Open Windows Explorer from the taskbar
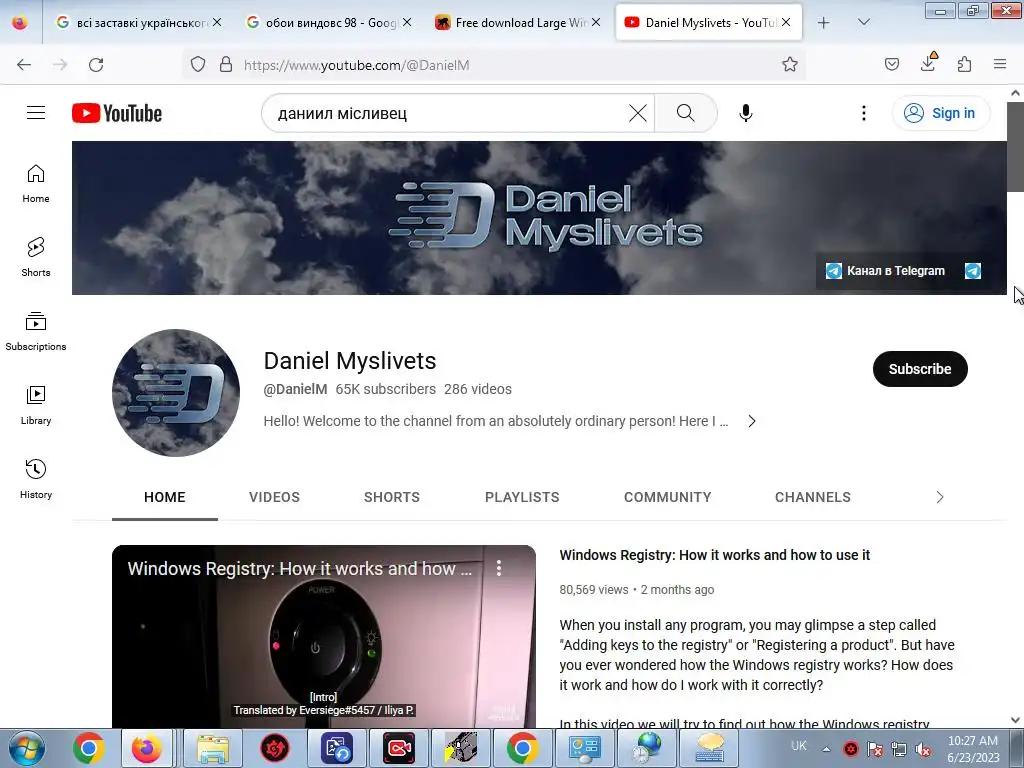The image size is (1024, 768). (x=213, y=748)
